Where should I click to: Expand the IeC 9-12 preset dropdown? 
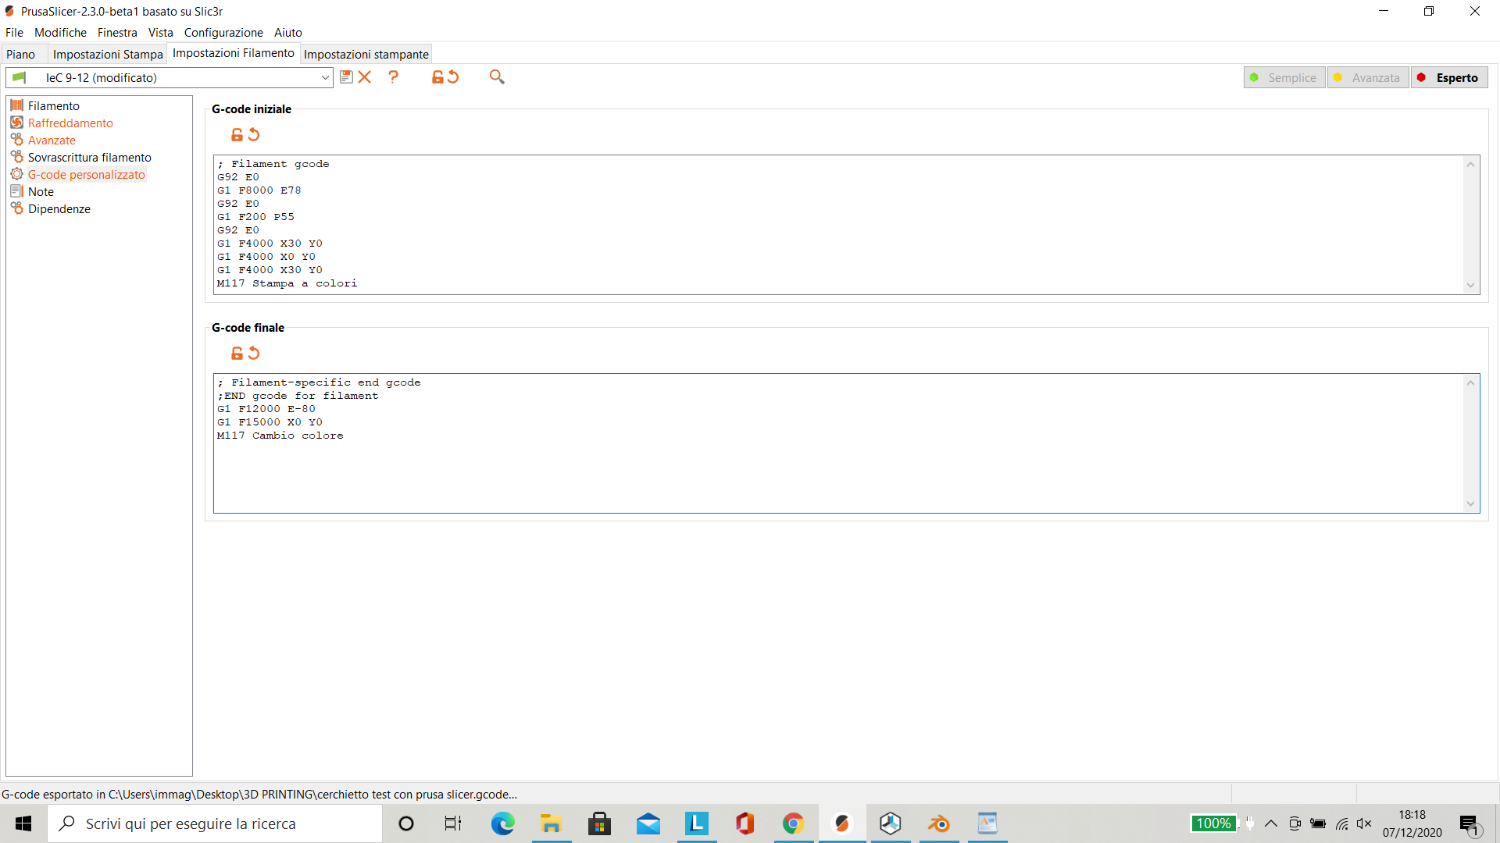325,77
